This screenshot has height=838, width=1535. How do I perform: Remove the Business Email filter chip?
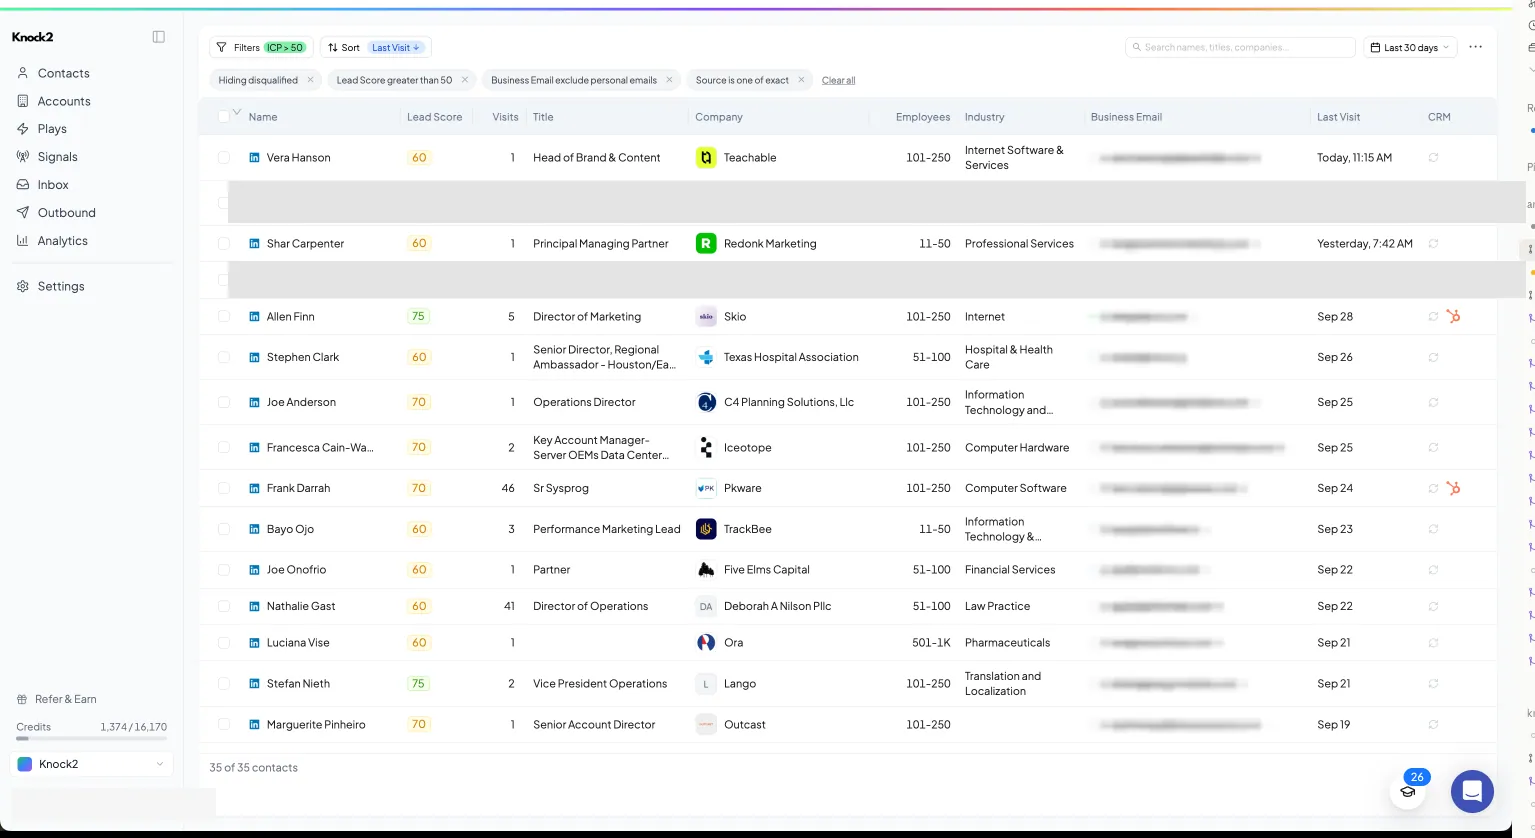click(x=669, y=80)
